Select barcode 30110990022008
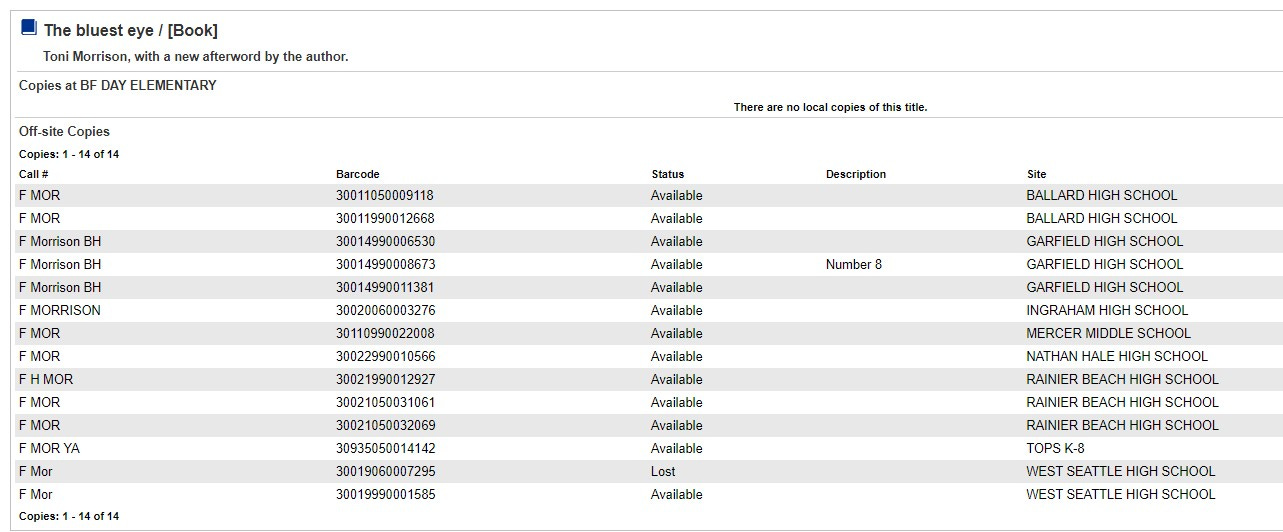Image resolution: width=1283 pixels, height=532 pixels. click(385, 334)
